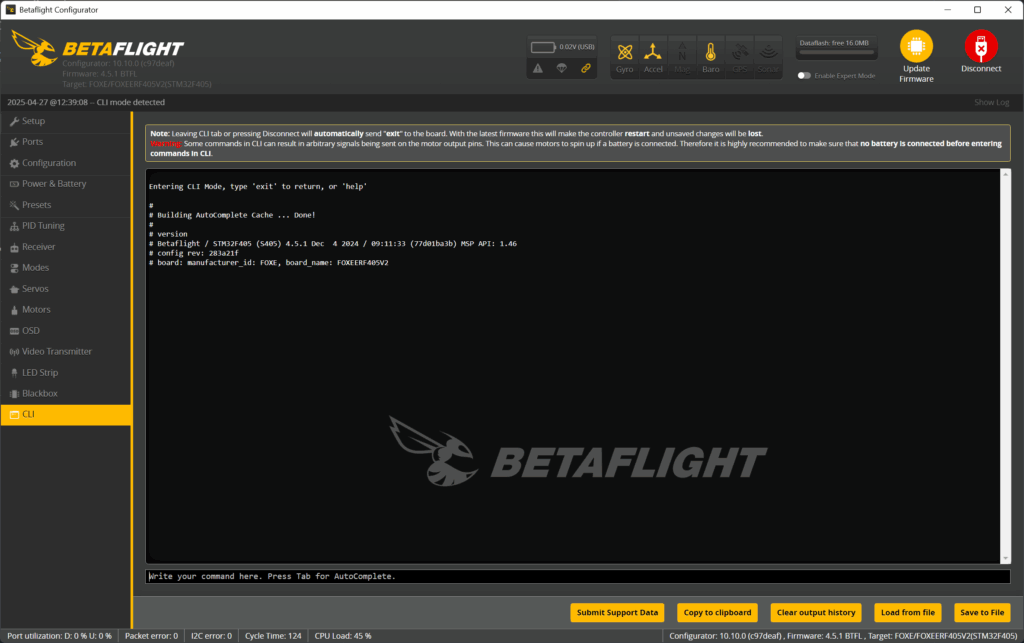
Task: Open the OSD tab
Action: tap(65, 331)
